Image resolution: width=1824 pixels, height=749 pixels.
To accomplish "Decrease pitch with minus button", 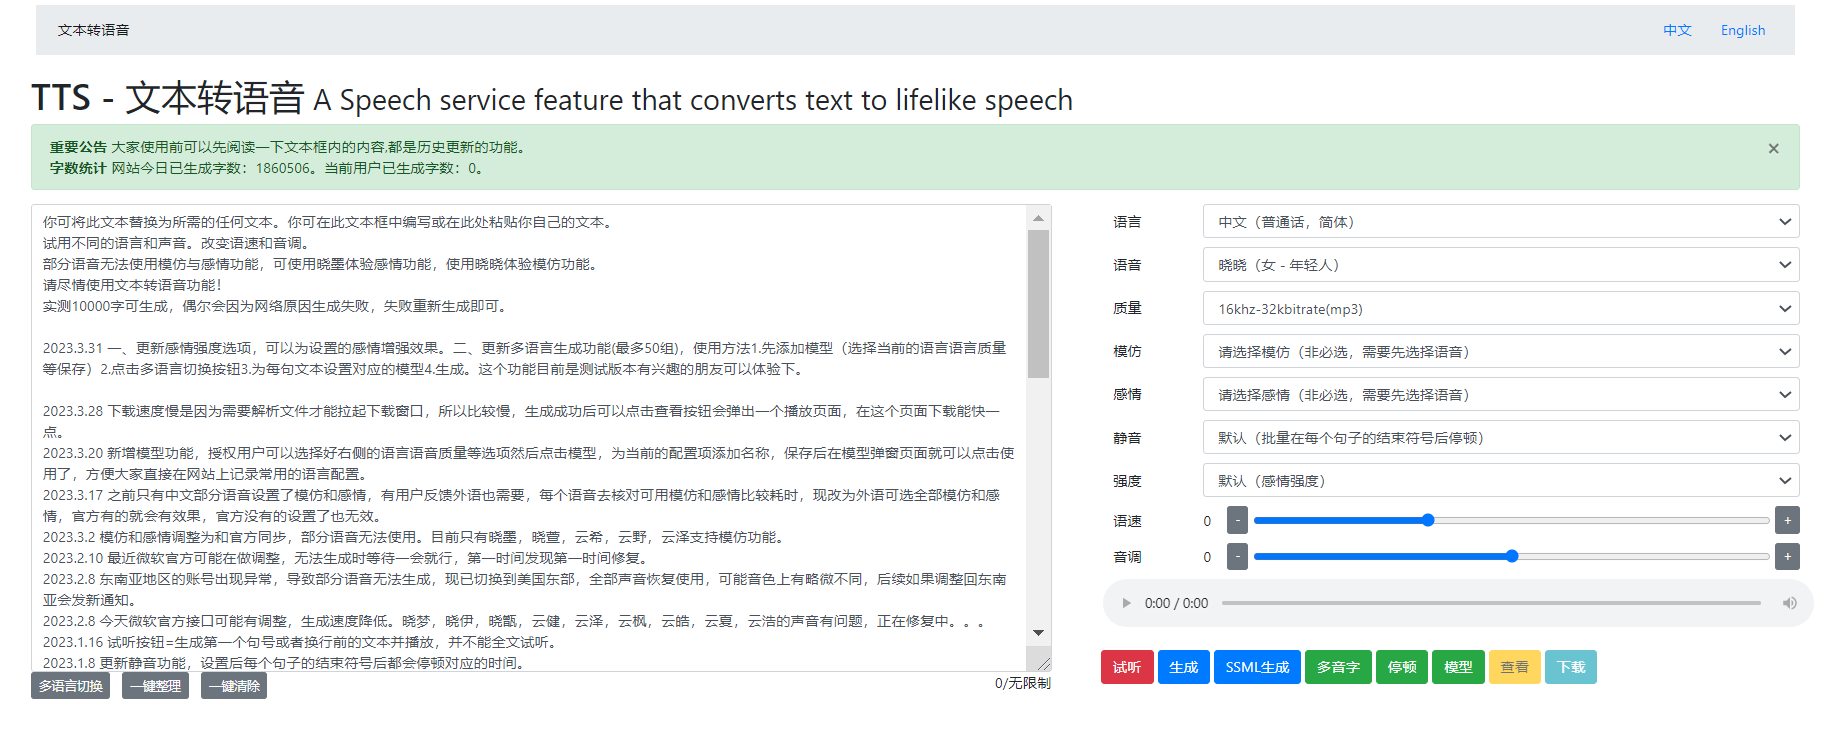I will click(1237, 557).
